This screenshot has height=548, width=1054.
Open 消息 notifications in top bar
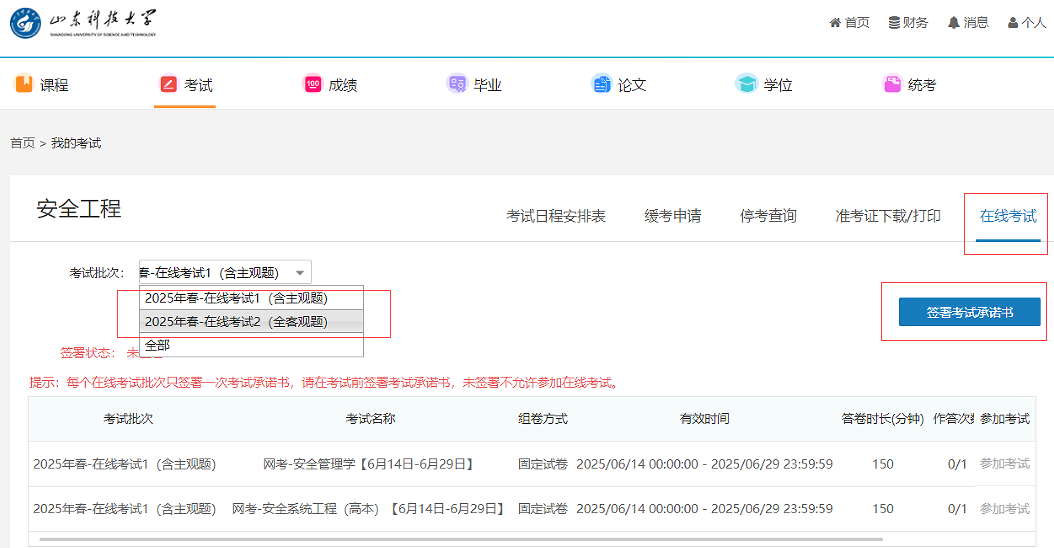(x=967, y=22)
